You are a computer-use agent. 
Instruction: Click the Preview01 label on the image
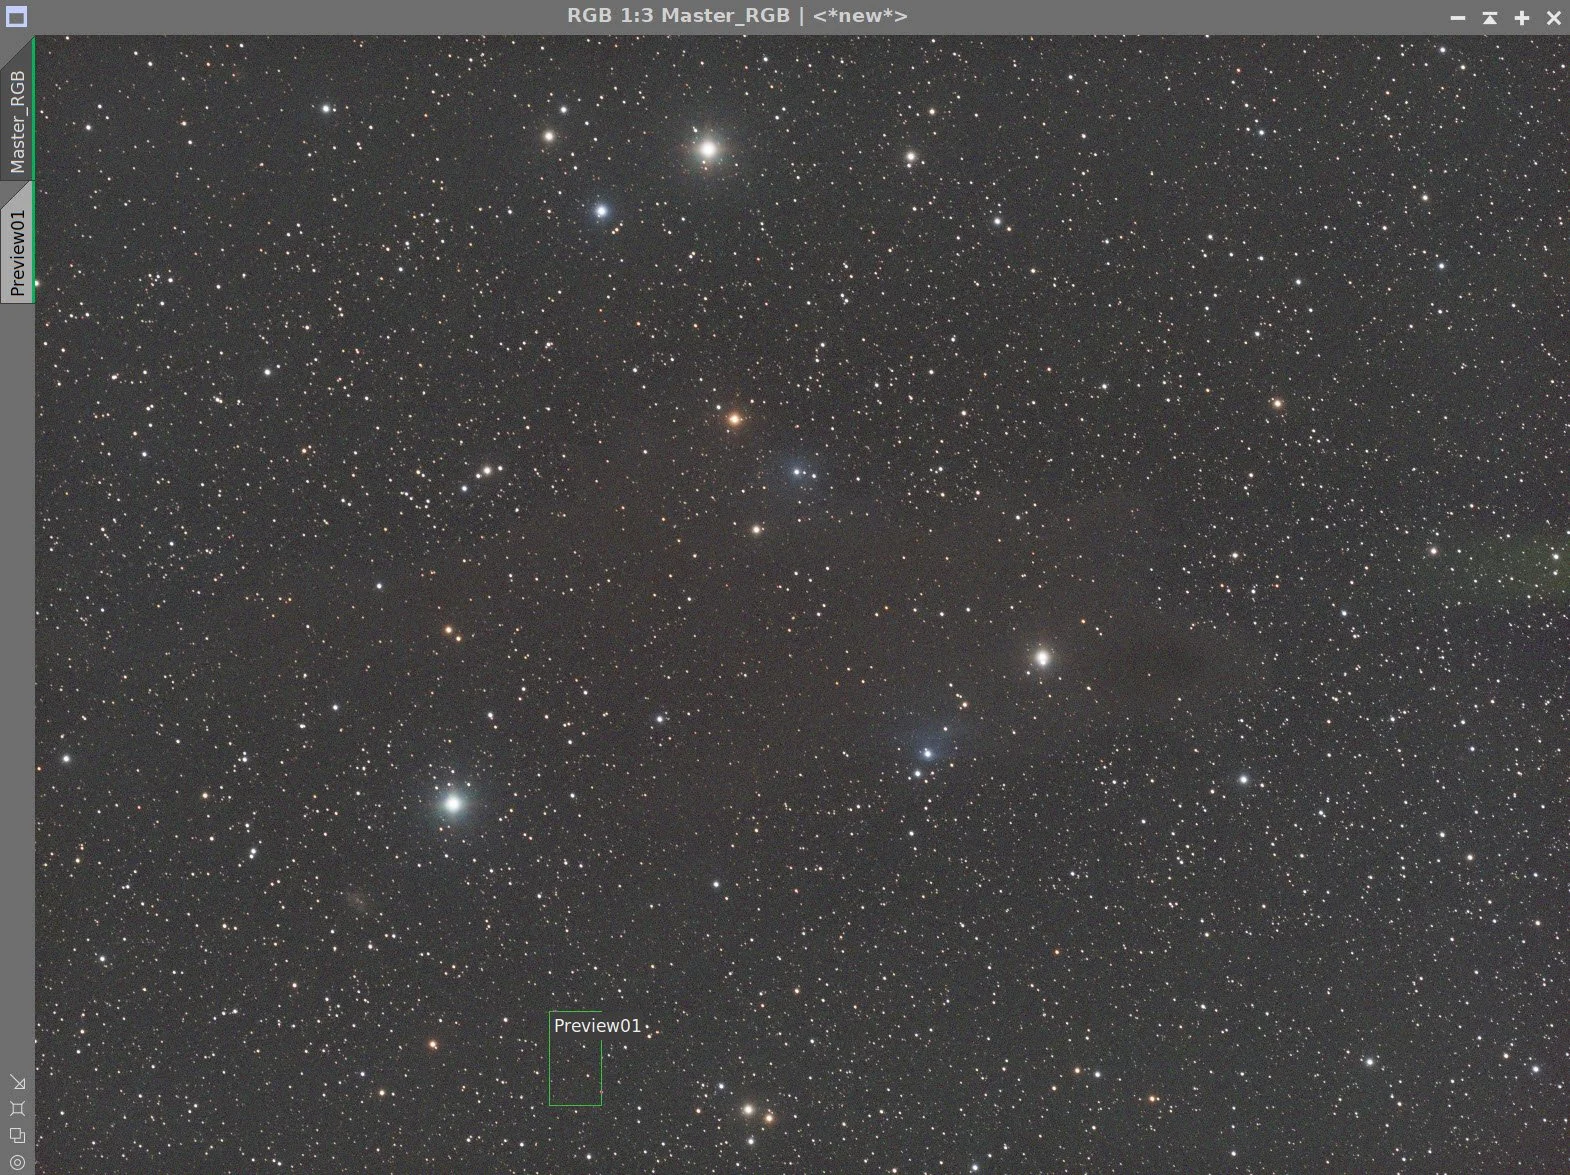[x=597, y=1025]
